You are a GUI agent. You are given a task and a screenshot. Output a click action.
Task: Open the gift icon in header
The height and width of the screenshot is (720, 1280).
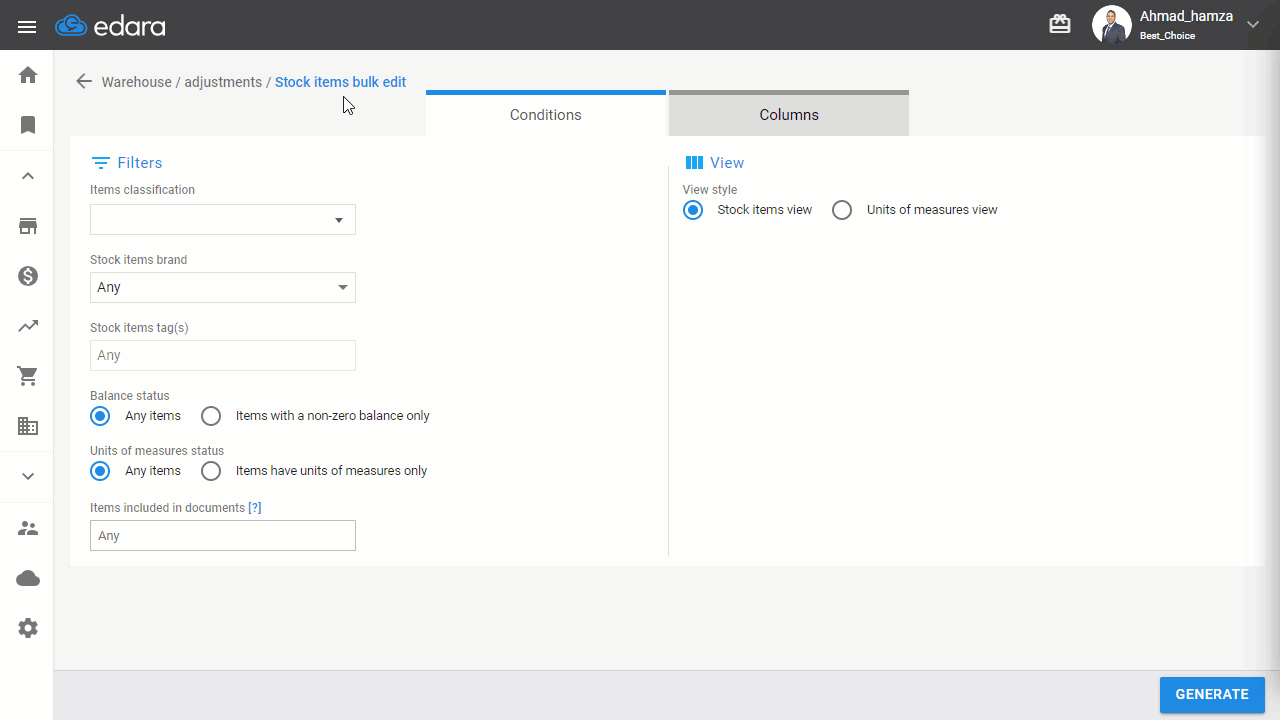pos(1060,24)
